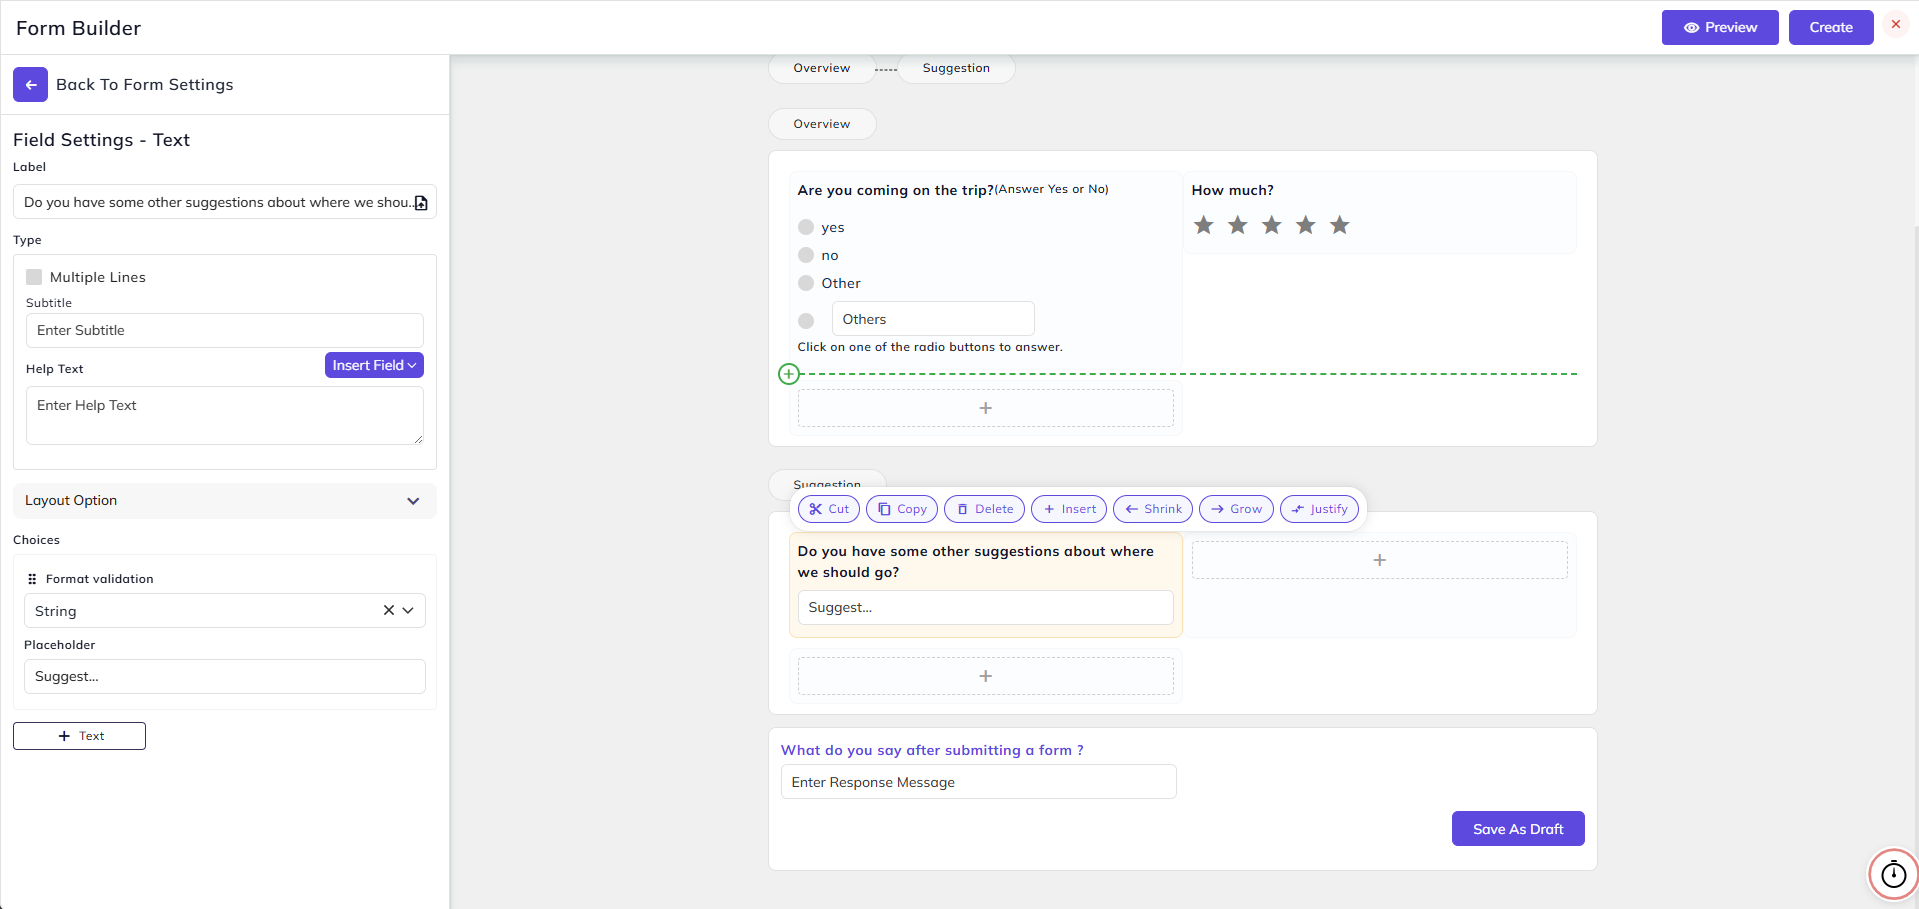This screenshot has width=1919, height=909.
Task: Click the fourth rating star
Action: 1306,225
